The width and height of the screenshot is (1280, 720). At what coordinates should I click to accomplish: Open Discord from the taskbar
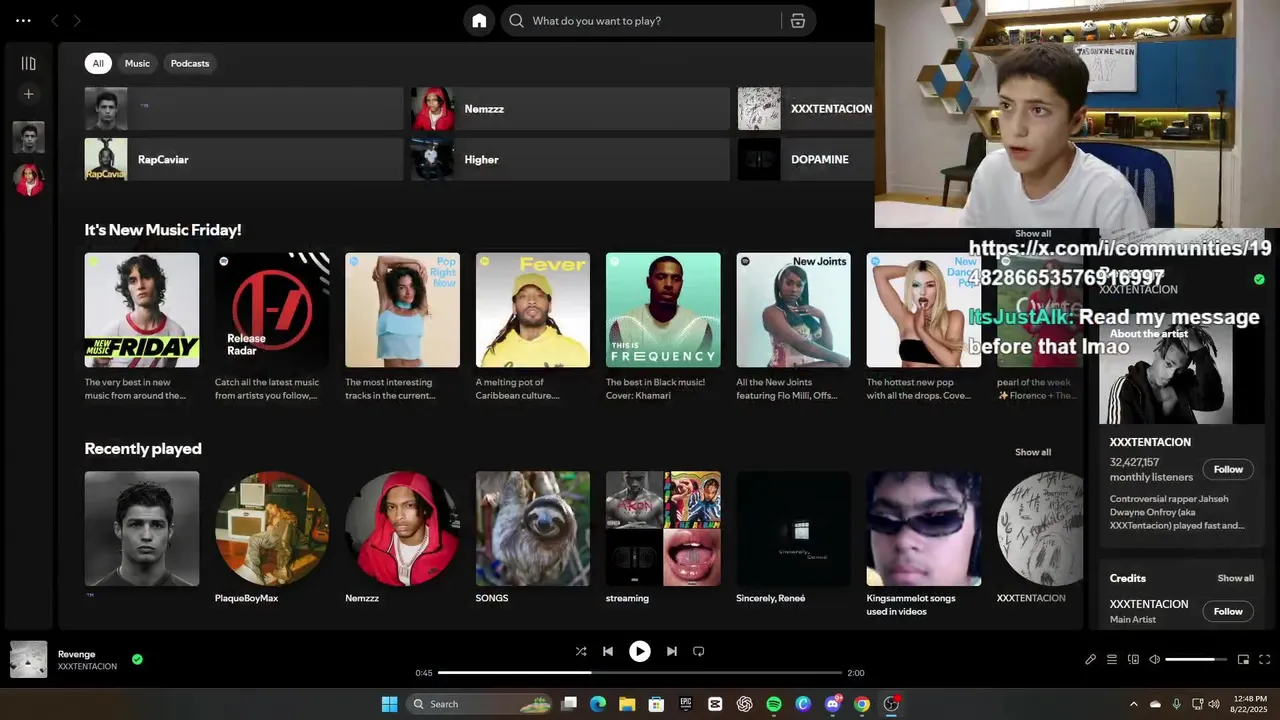tap(833, 704)
